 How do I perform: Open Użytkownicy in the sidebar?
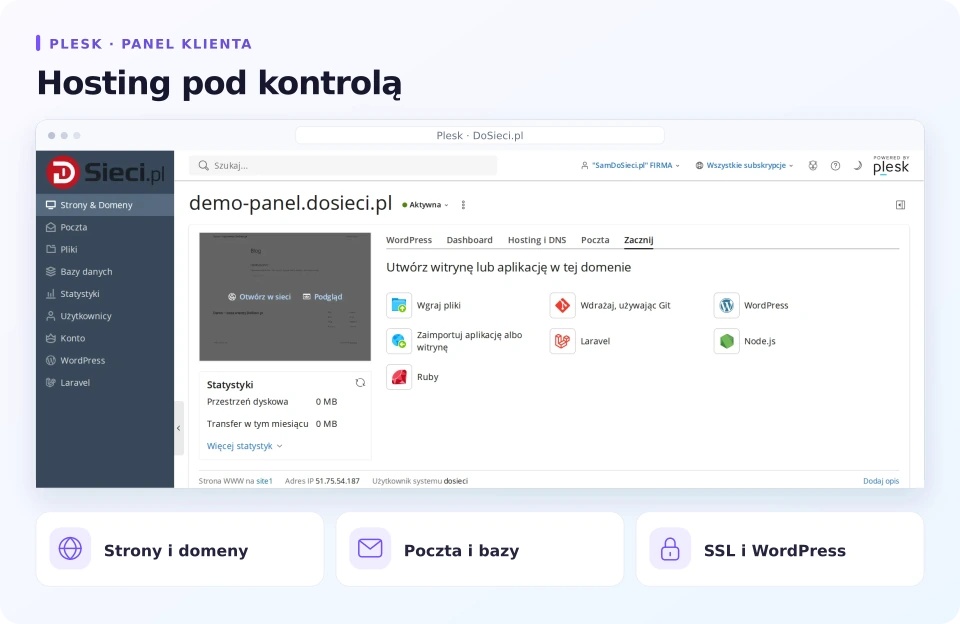pos(105,316)
